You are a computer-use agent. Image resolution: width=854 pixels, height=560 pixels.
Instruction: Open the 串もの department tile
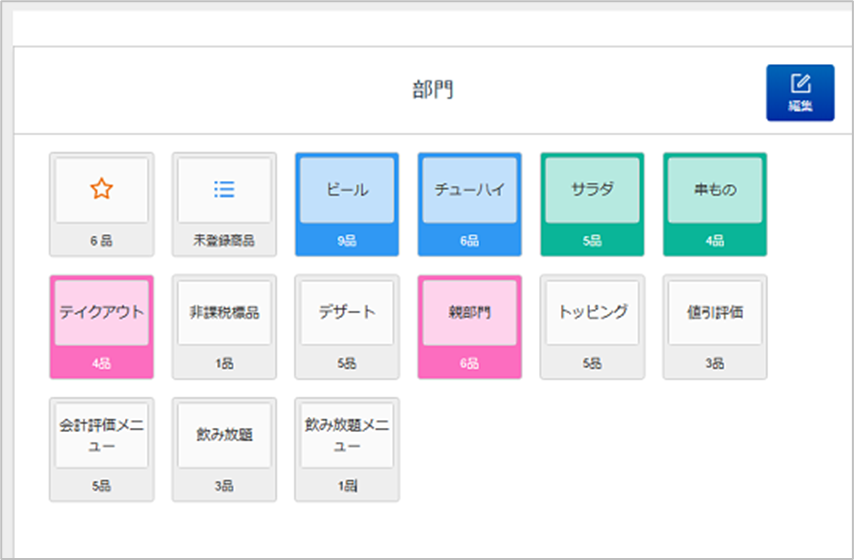click(x=715, y=190)
